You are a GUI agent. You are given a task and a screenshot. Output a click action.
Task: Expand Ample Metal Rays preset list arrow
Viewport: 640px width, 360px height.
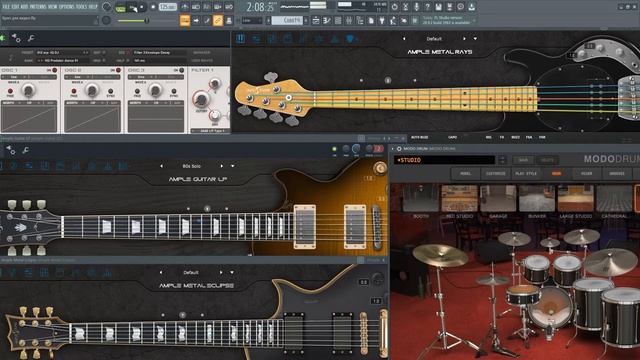click(475, 39)
